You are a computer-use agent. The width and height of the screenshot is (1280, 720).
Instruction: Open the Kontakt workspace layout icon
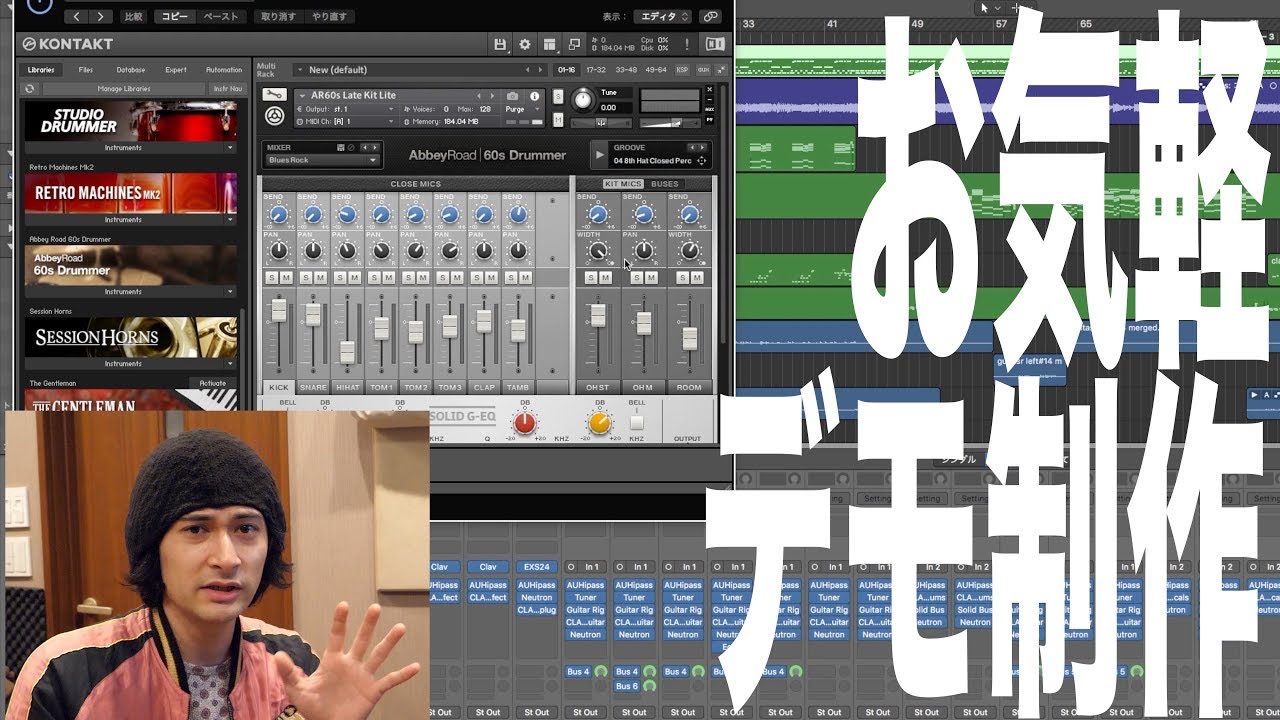(549, 44)
